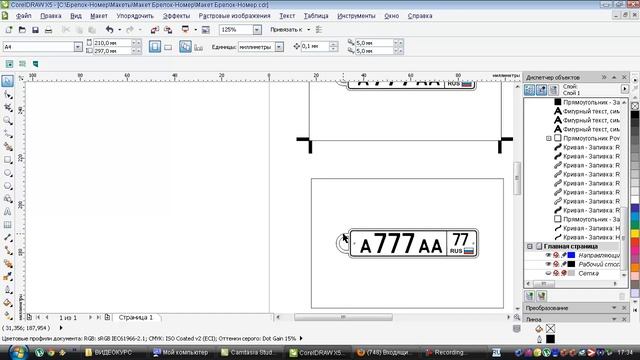Click the page width 210,0 мм field
The height and width of the screenshot is (360, 640).
click(112, 42)
